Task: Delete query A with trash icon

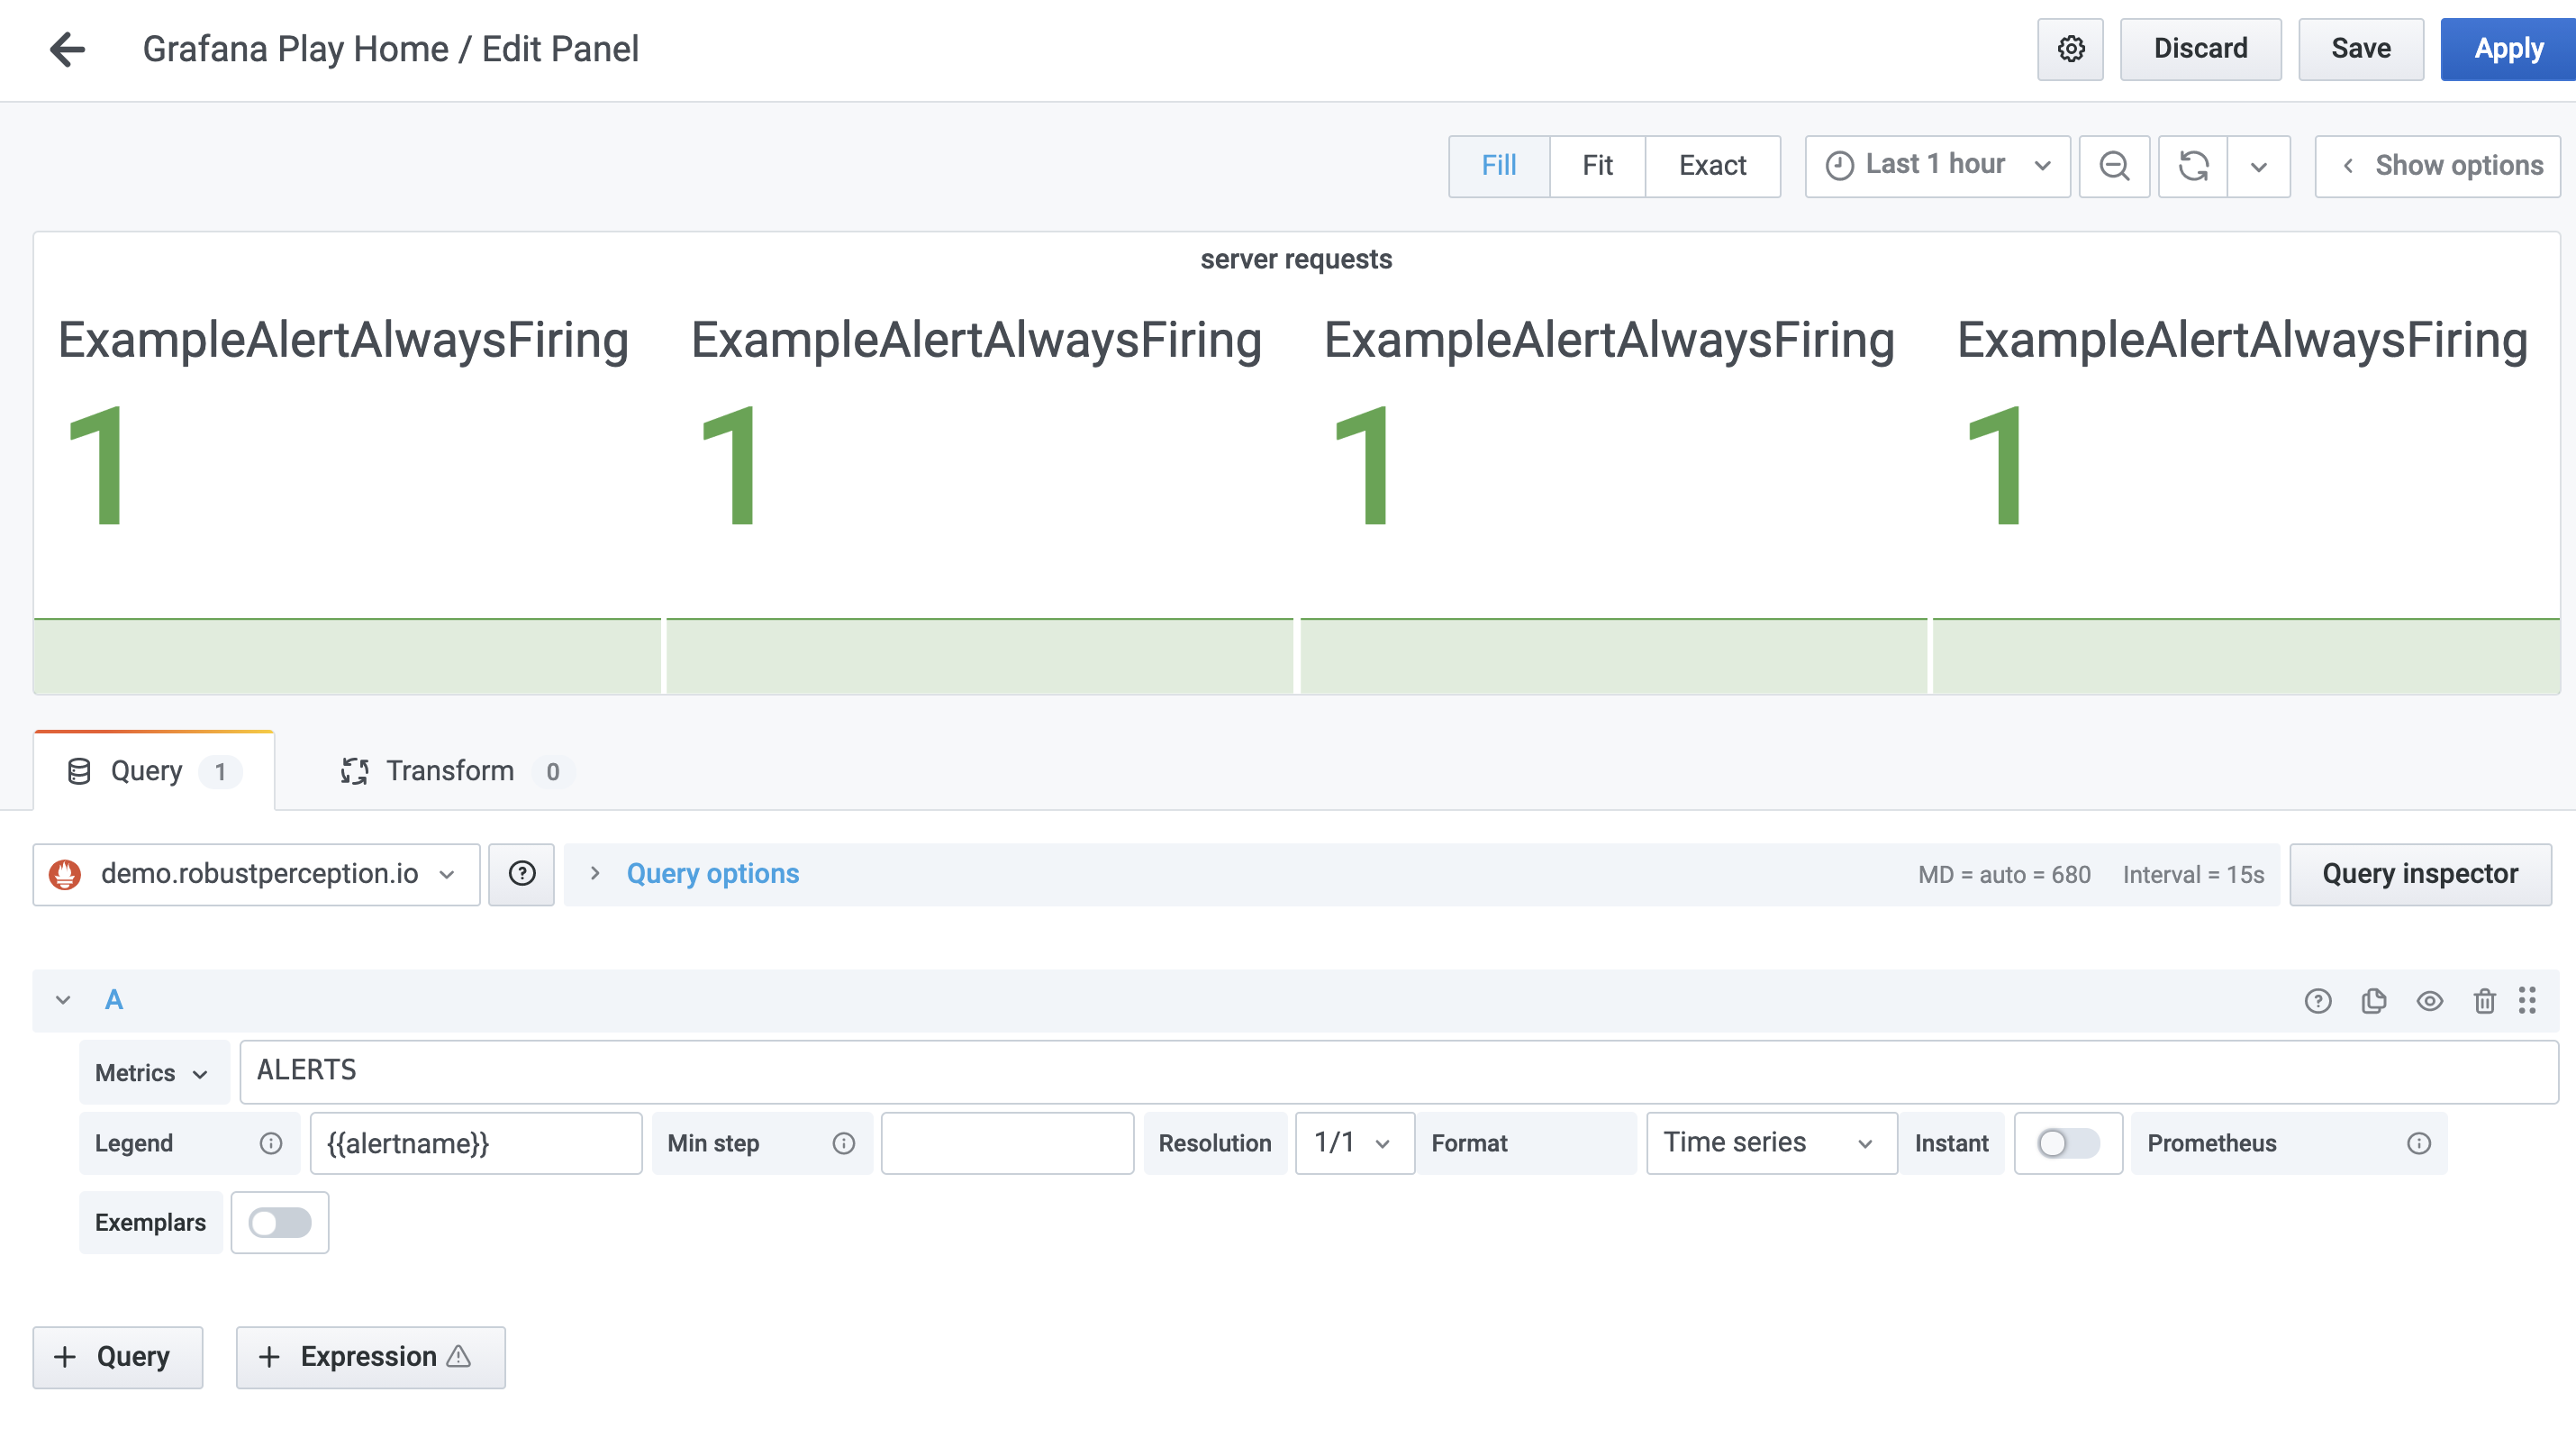Action: (2484, 1001)
